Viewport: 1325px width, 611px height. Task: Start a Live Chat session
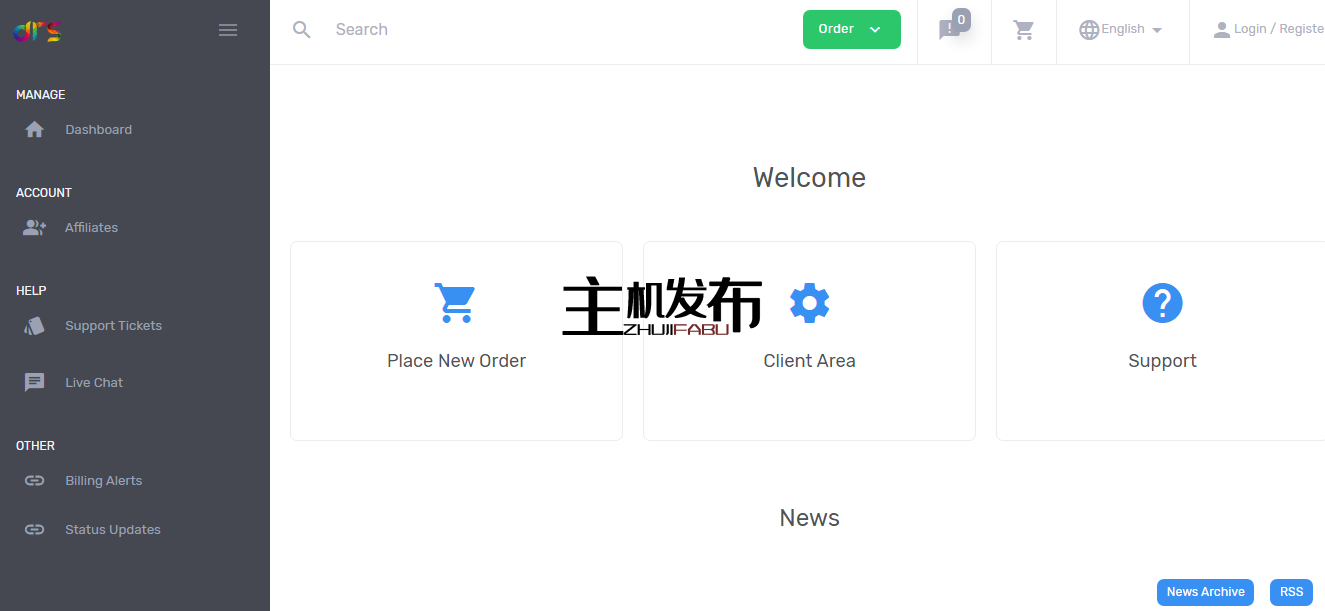point(94,382)
